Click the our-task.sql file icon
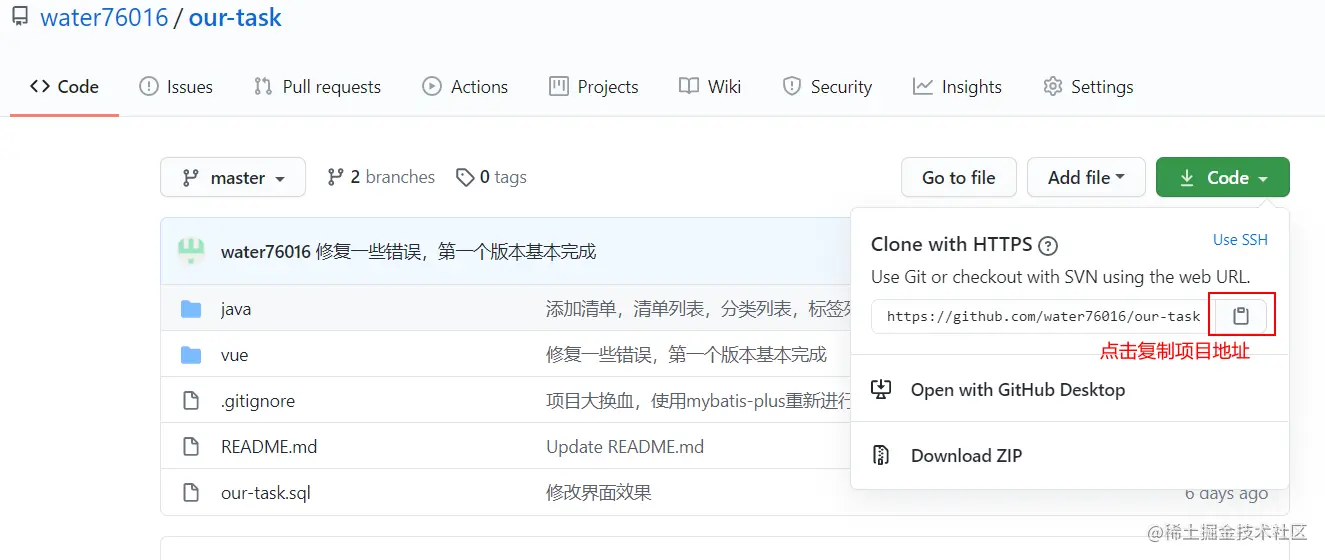This screenshot has height=560, width=1325. (x=191, y=493)
